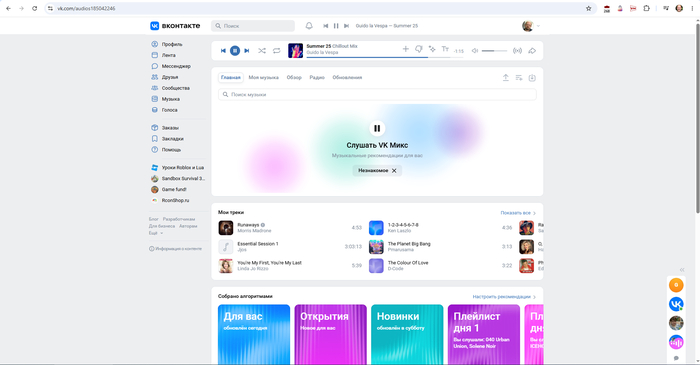
Task: Open Настроить рекомендации link
Action: 504,297
